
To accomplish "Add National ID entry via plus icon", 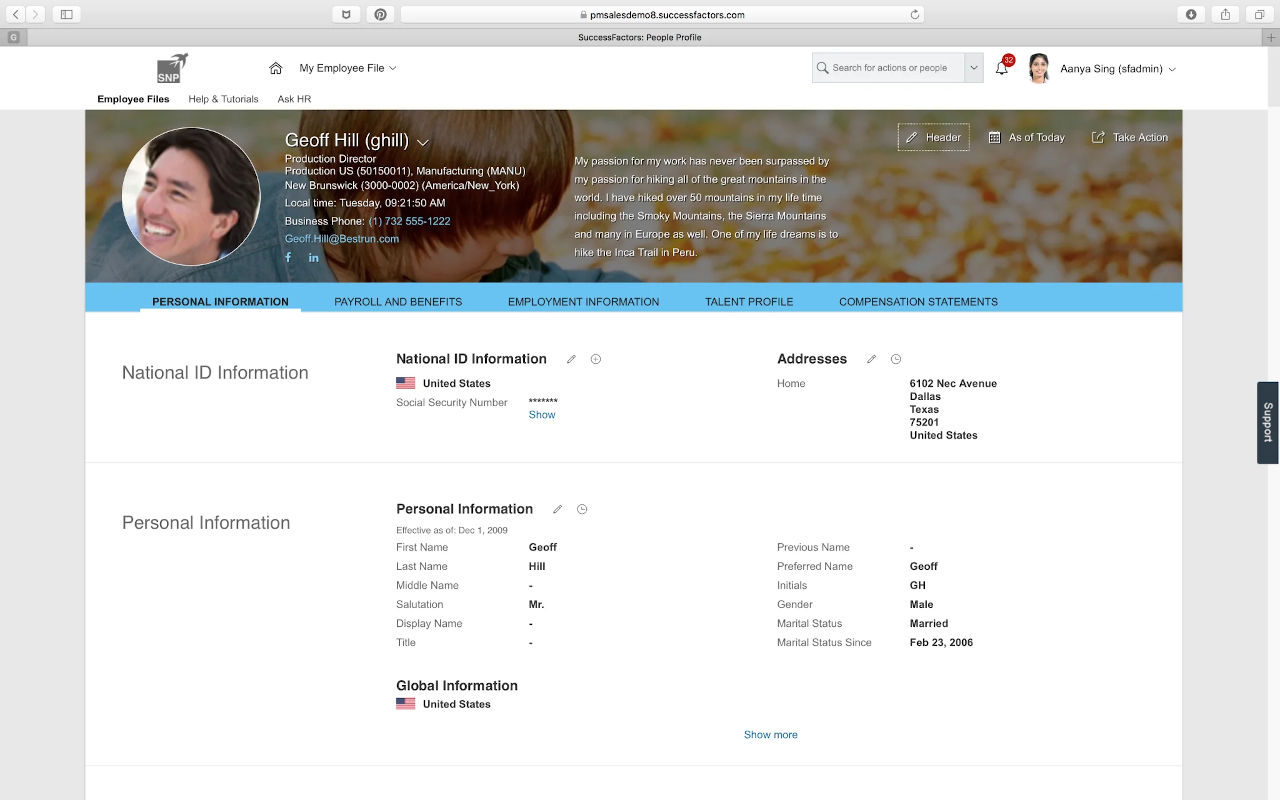I will (x=595, y=359).
